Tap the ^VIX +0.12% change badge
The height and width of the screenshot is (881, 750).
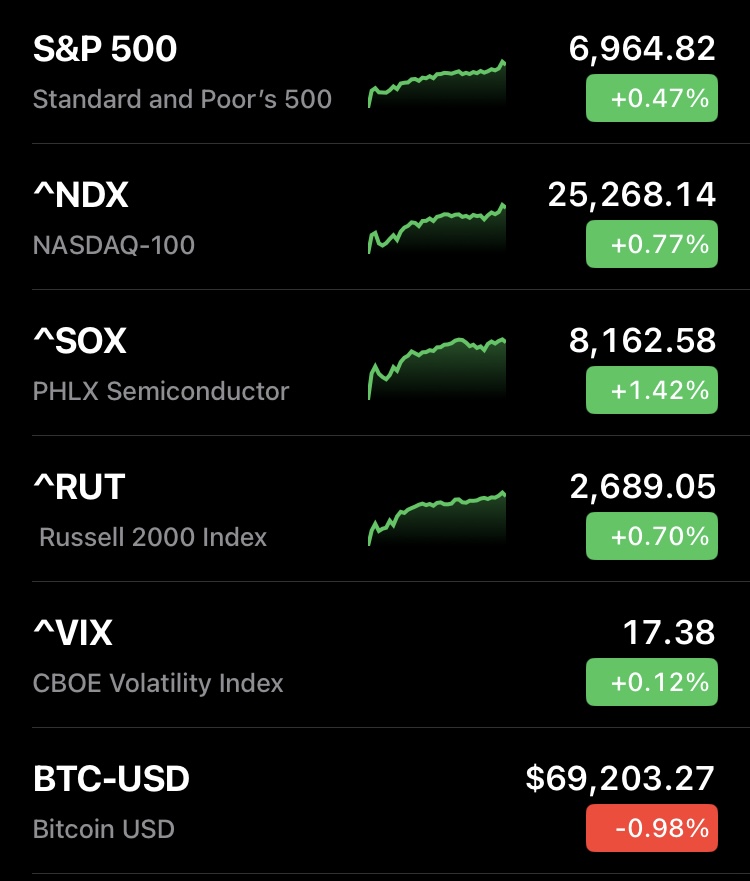pyautogui.click(x=651, y=682)
